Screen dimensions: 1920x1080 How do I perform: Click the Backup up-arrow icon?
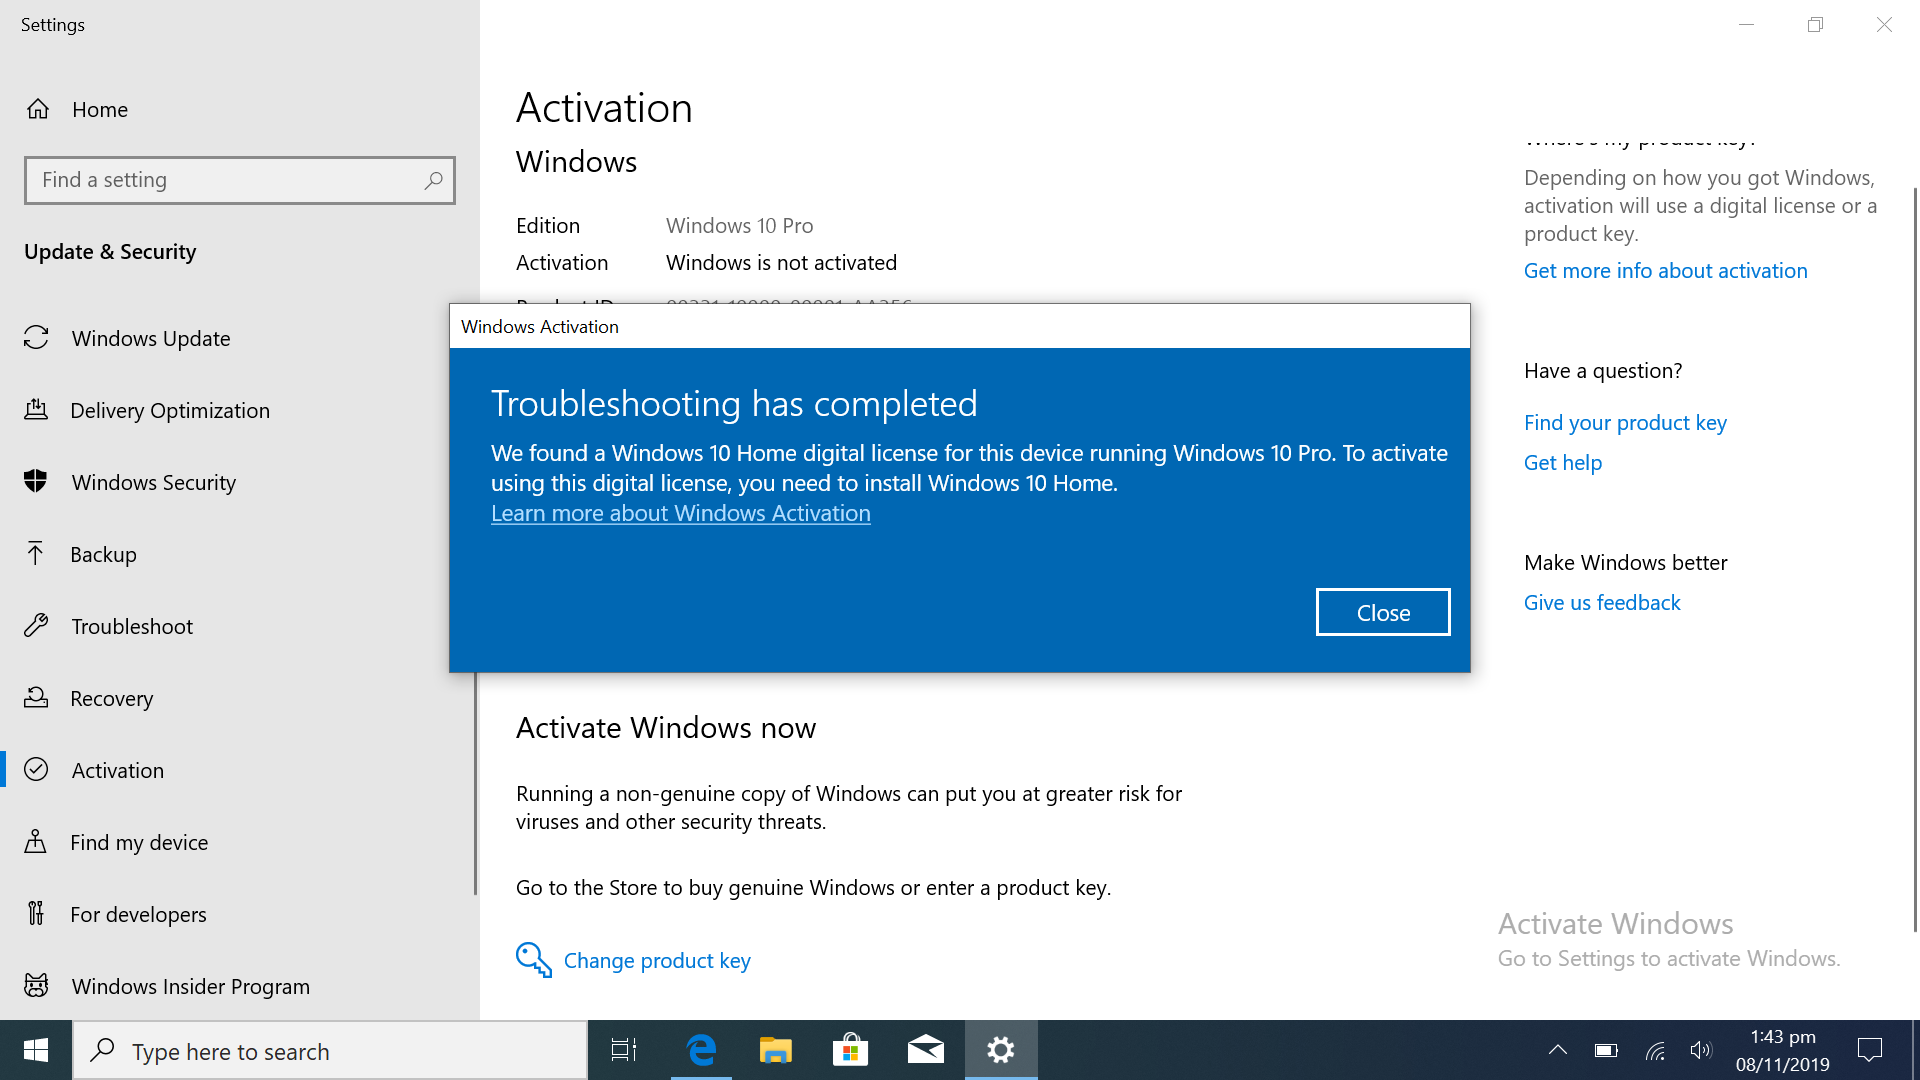[36, 554]
